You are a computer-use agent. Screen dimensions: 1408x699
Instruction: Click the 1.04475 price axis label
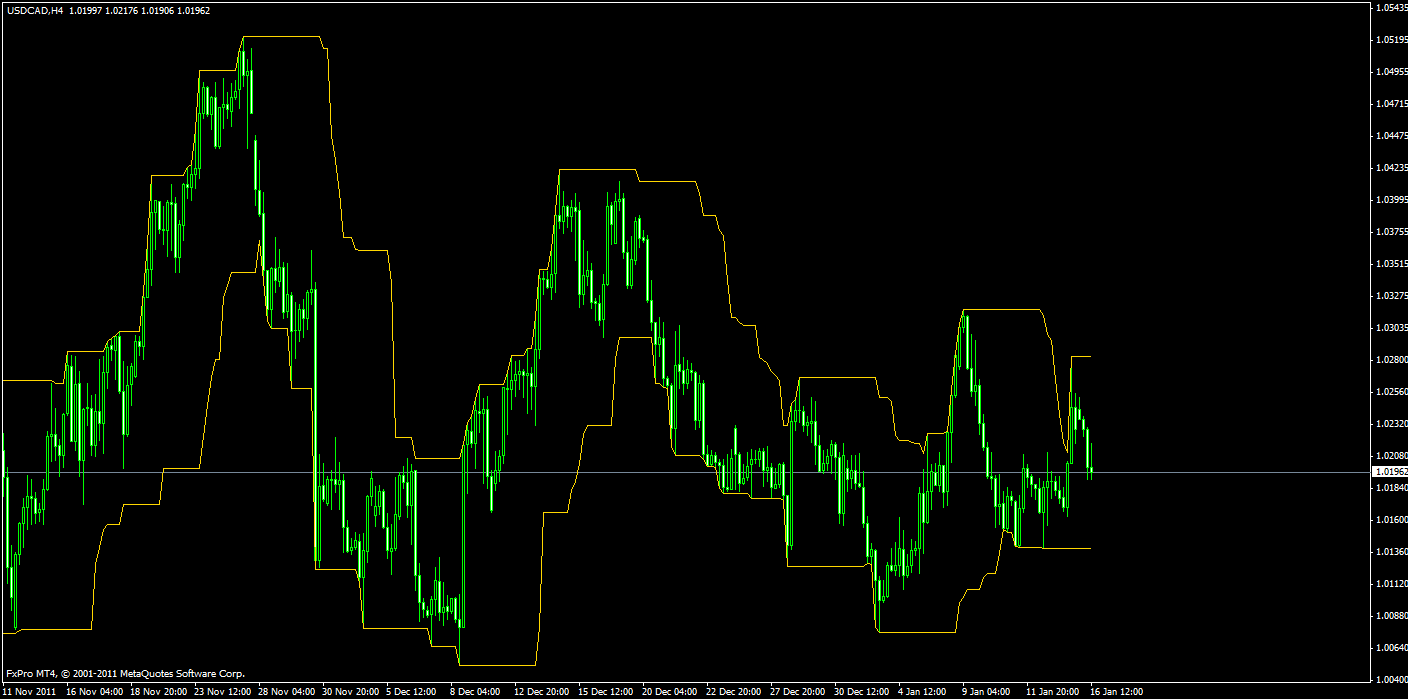[1391, 136]
